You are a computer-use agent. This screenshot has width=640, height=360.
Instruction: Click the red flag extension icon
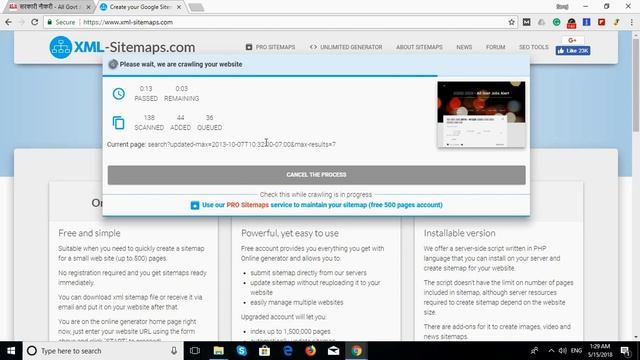601,22
